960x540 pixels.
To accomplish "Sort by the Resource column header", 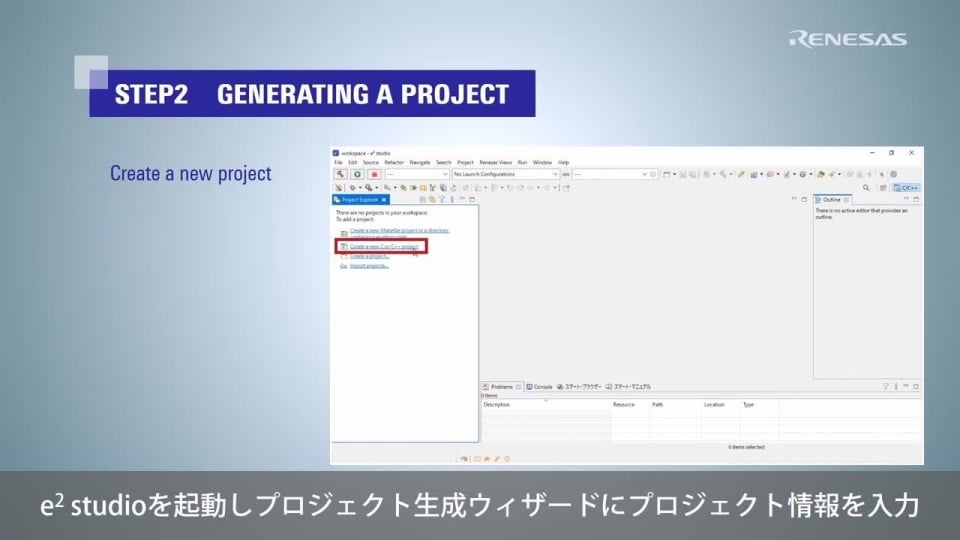I will tap(630, 405).
